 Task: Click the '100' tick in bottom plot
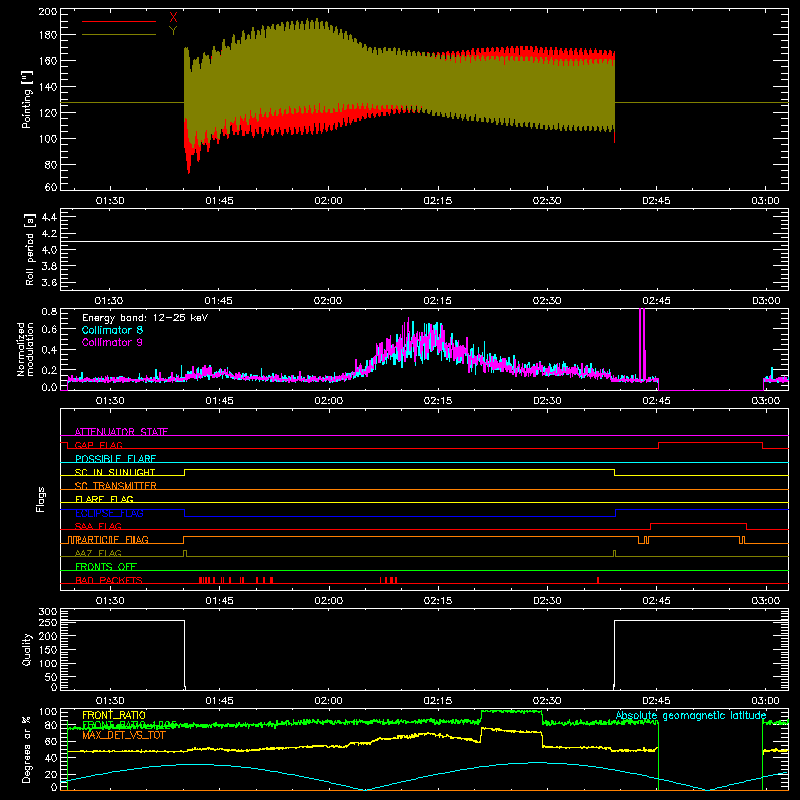pyautogui.click(x=48, y=712)
